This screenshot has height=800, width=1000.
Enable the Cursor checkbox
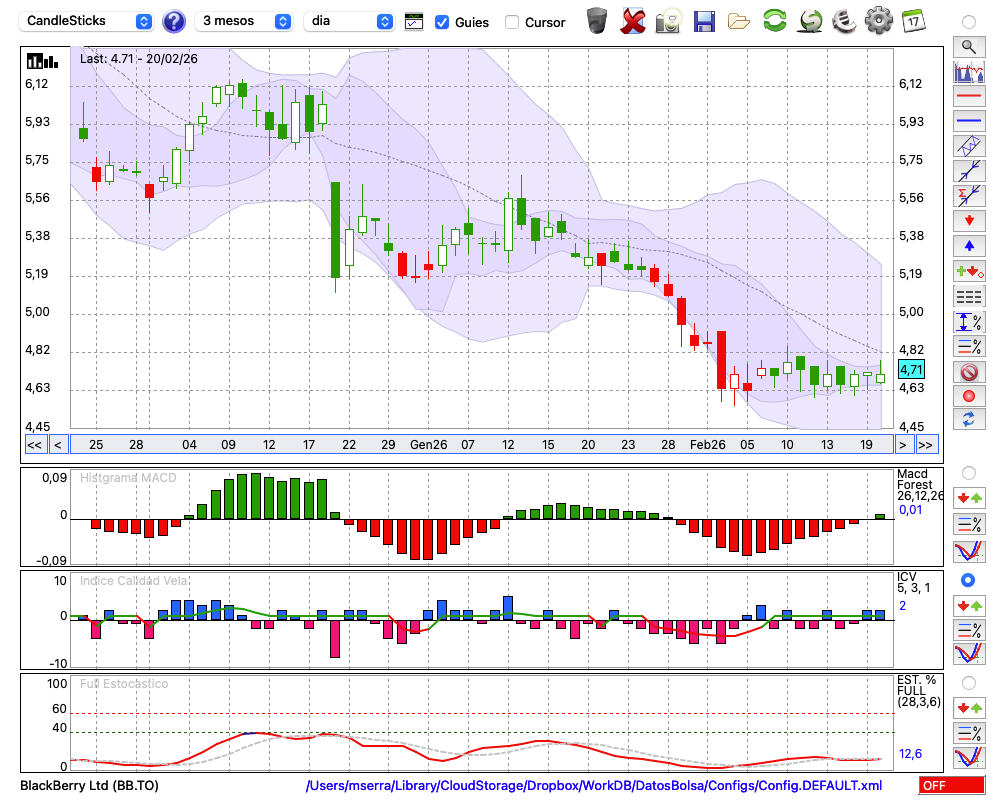click(512, 21)
